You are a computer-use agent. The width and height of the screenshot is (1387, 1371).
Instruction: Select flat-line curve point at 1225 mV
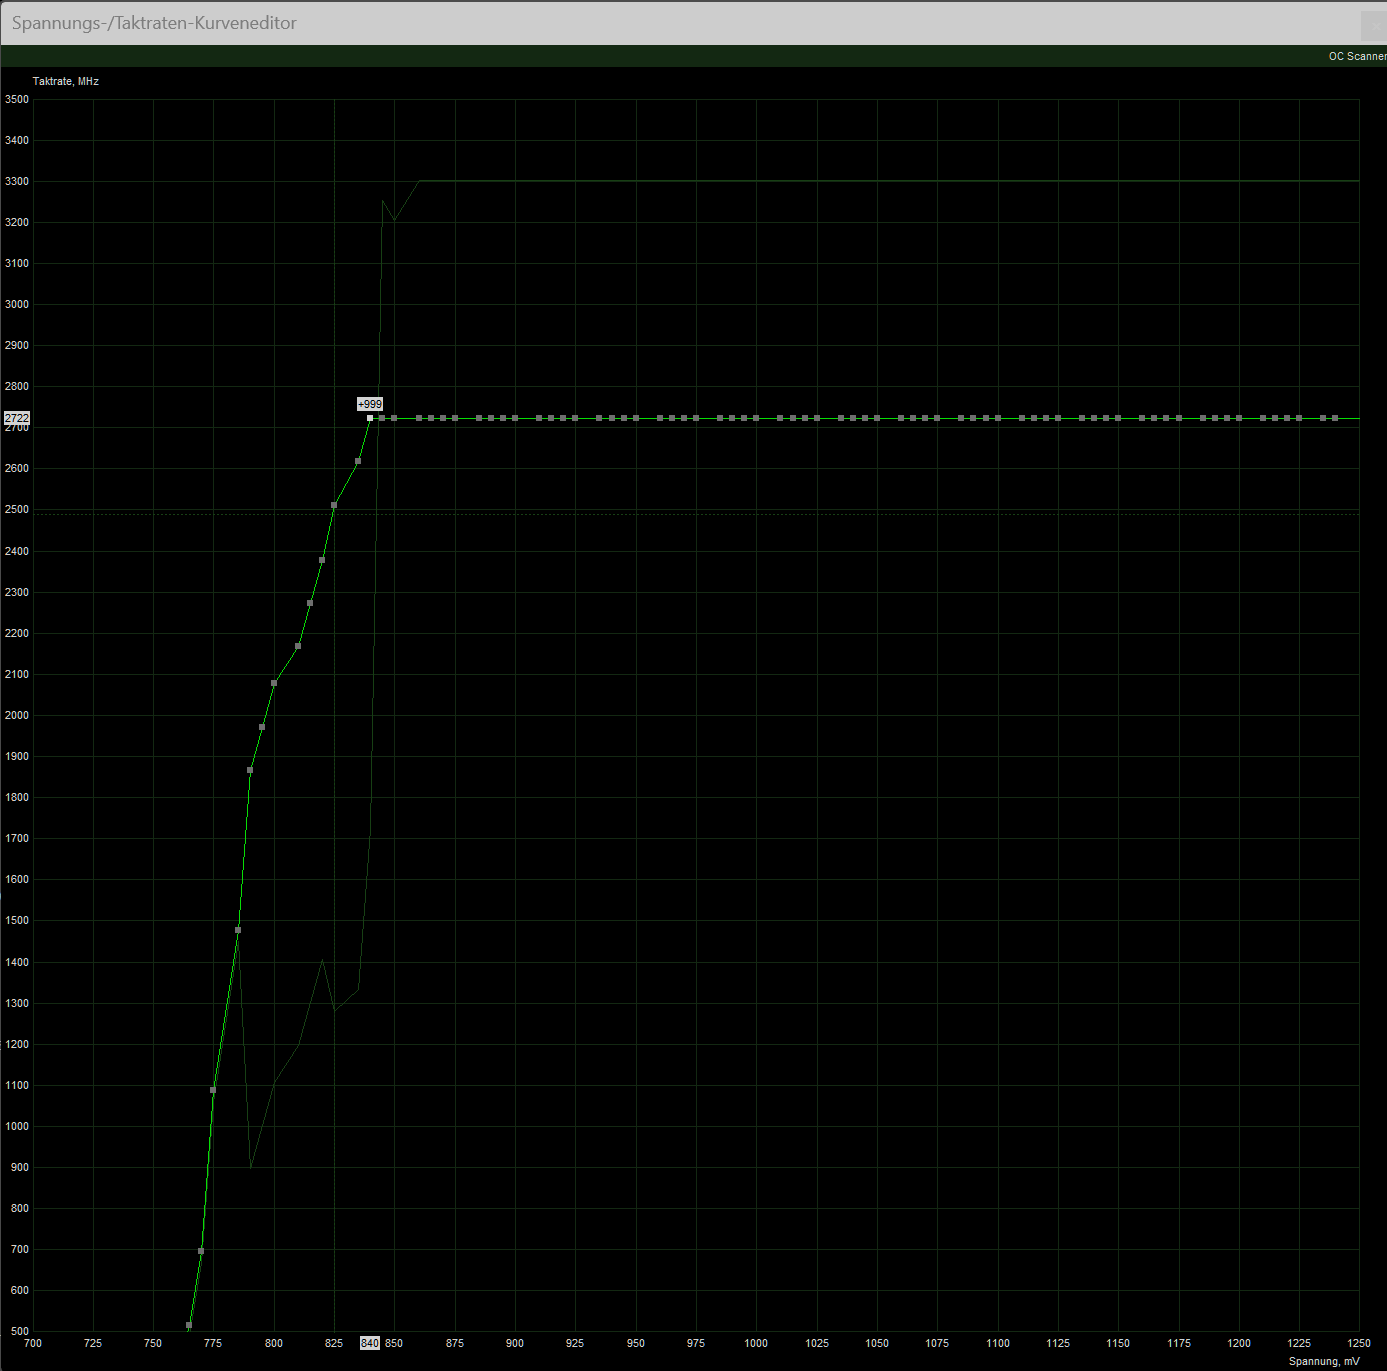coord(1299,418)
